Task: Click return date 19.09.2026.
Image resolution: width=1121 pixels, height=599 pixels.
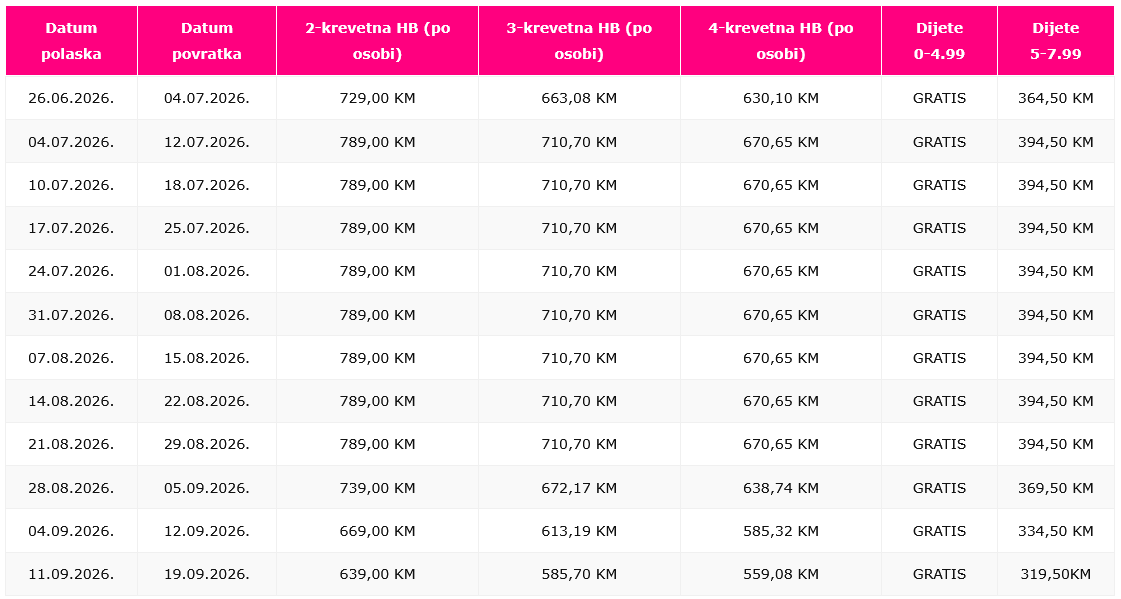Action: (207, 574)
